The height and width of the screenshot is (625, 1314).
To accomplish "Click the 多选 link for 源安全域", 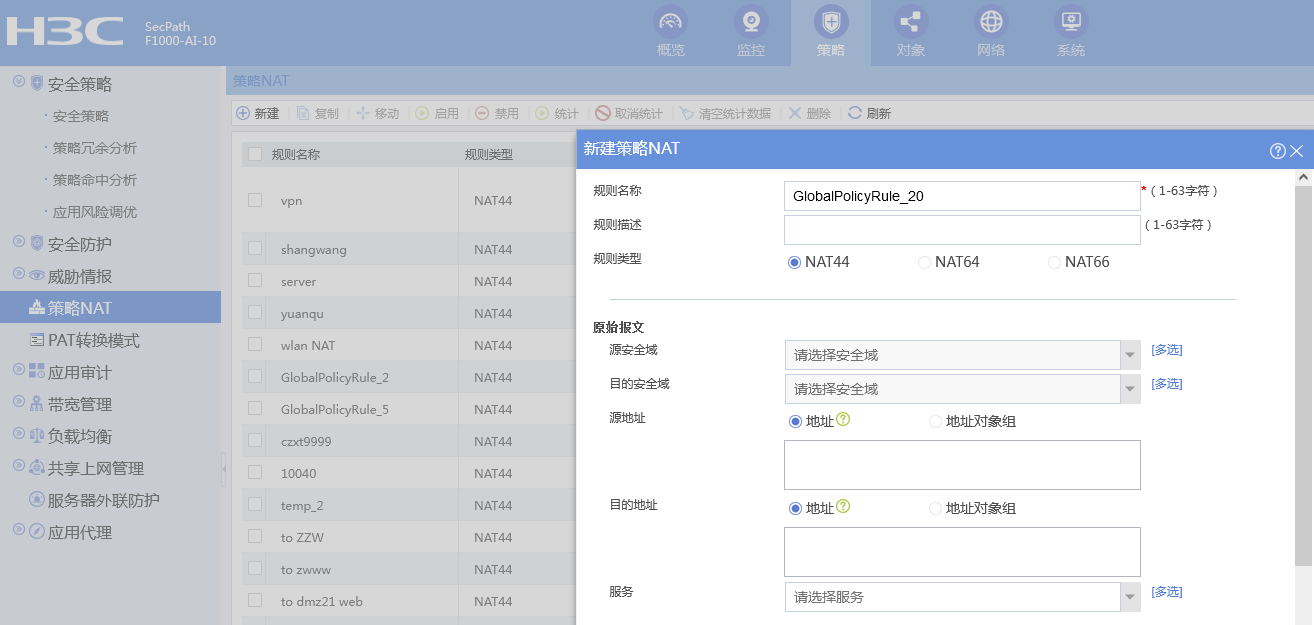I will point(1166,350).
